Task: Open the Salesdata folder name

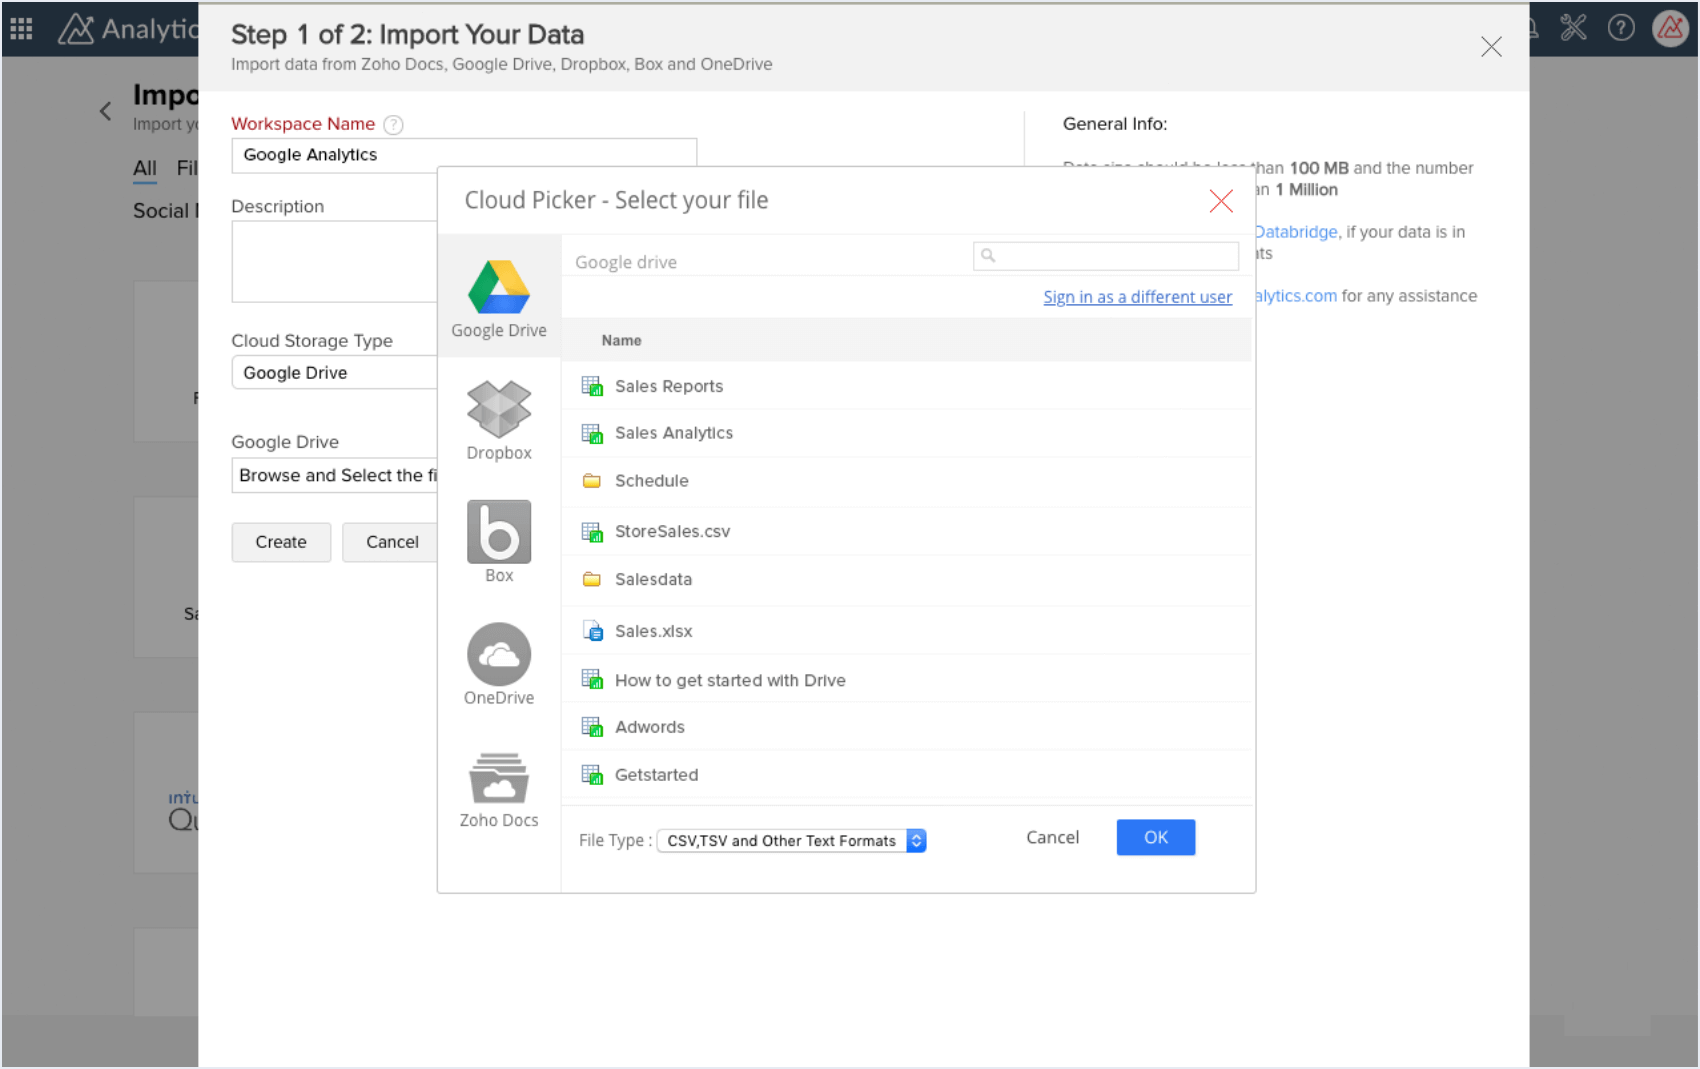Action: (653, 579)
